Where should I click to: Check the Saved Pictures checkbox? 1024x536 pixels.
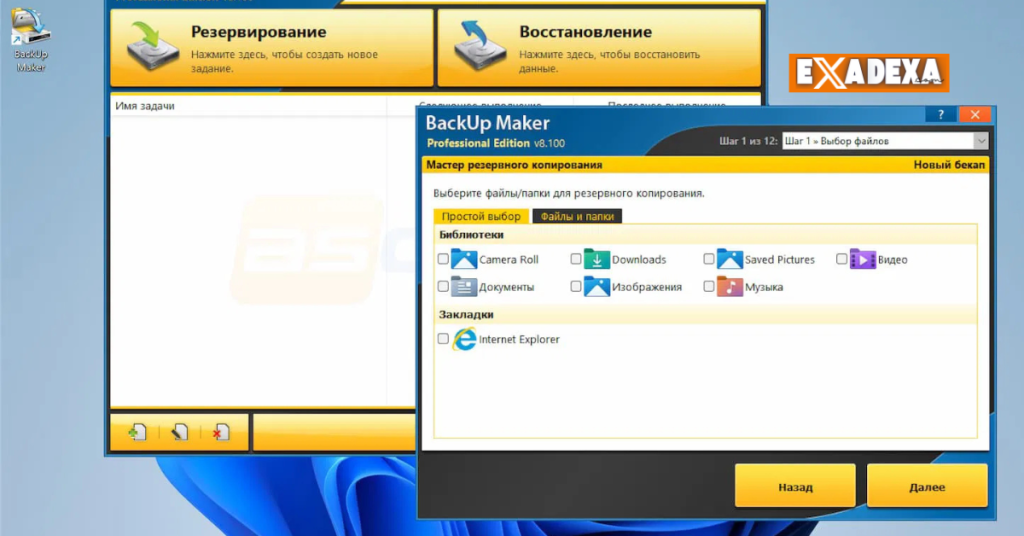[709, 259]
